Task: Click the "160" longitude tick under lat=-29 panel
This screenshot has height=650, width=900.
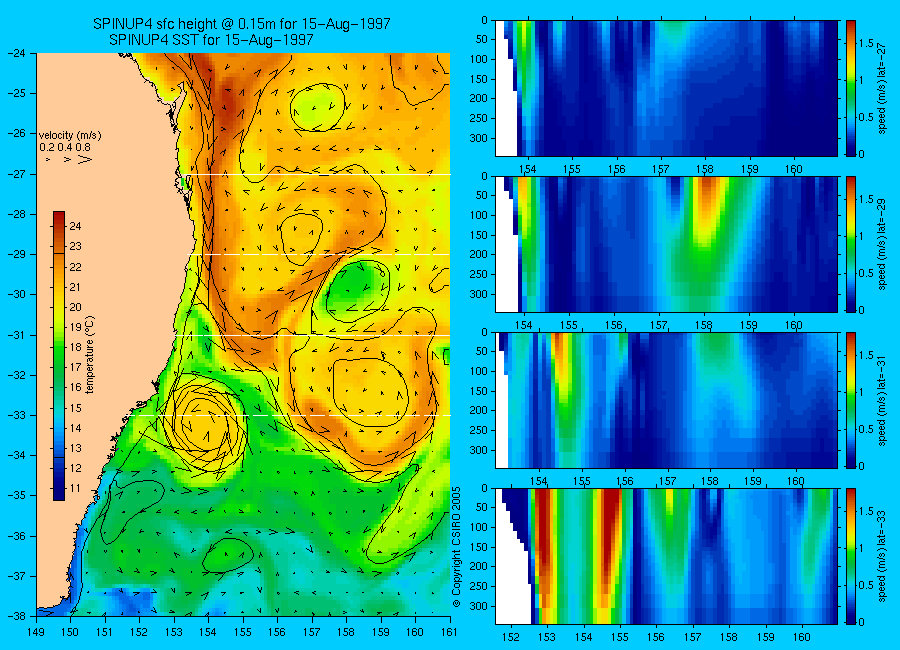Action: (x=794, y=326)
